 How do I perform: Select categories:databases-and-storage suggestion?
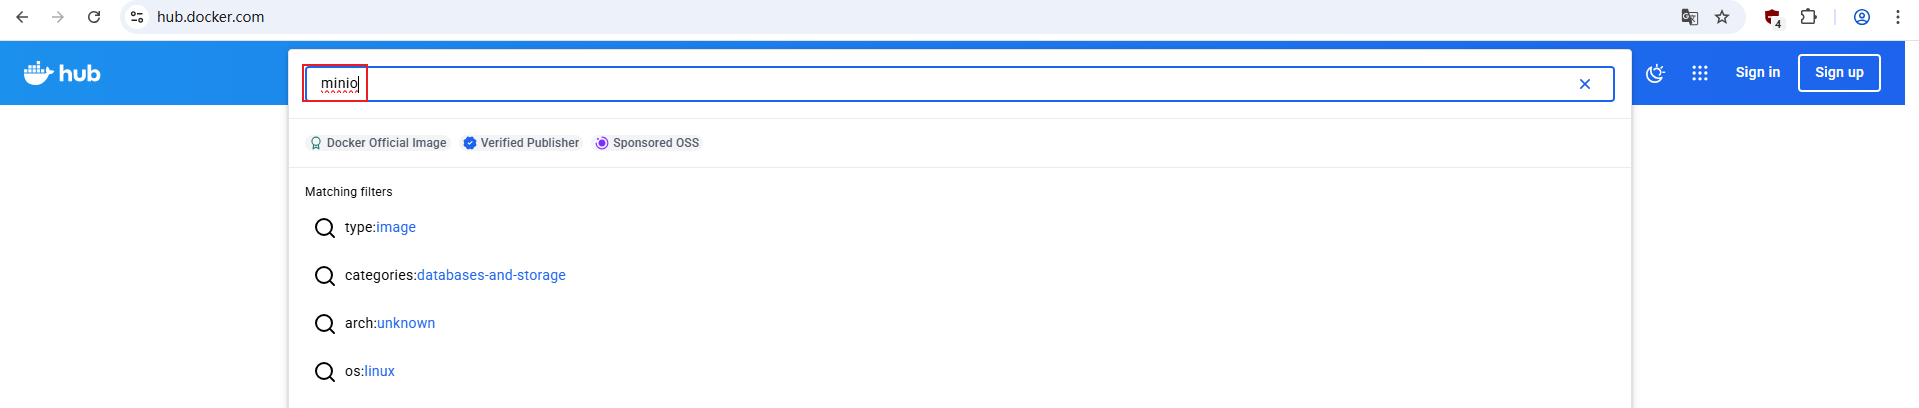tap(455, 276)
